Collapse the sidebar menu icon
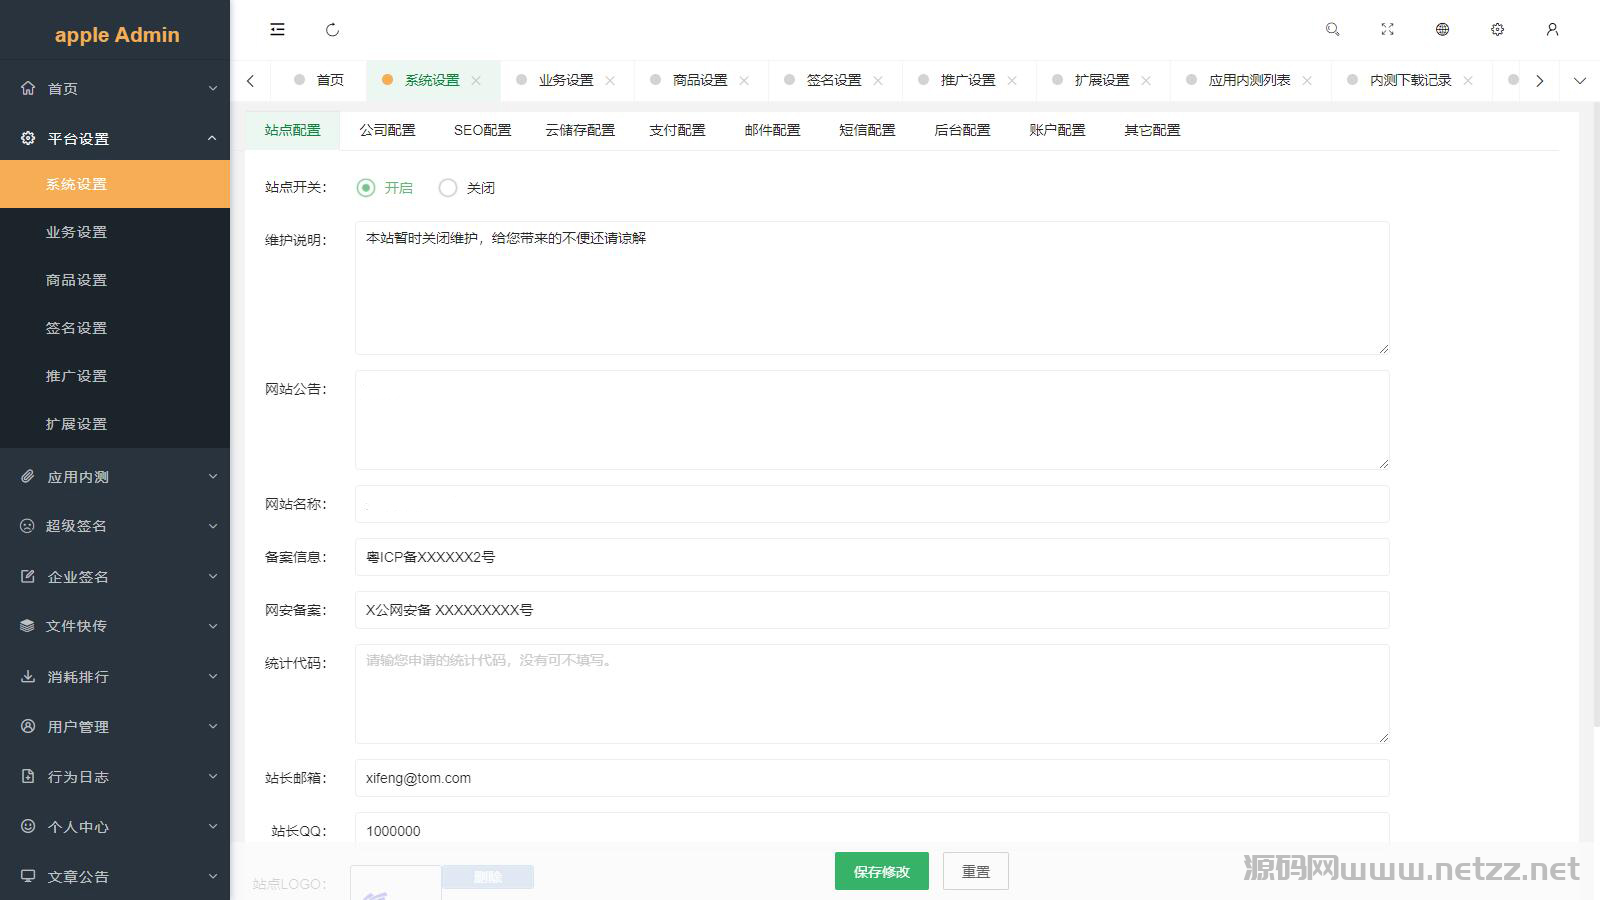1600x900 pixels. [x=277, y=30]
